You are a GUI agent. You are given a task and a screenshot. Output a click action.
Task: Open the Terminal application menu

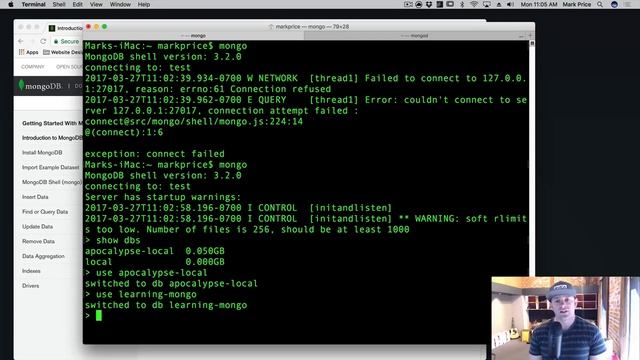tap(33, 4)
